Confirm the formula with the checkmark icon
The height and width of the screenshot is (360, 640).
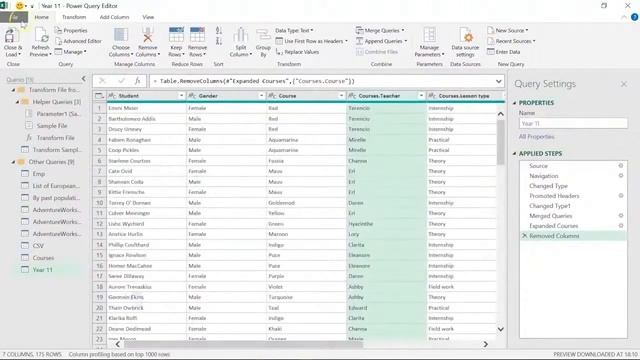121,81
